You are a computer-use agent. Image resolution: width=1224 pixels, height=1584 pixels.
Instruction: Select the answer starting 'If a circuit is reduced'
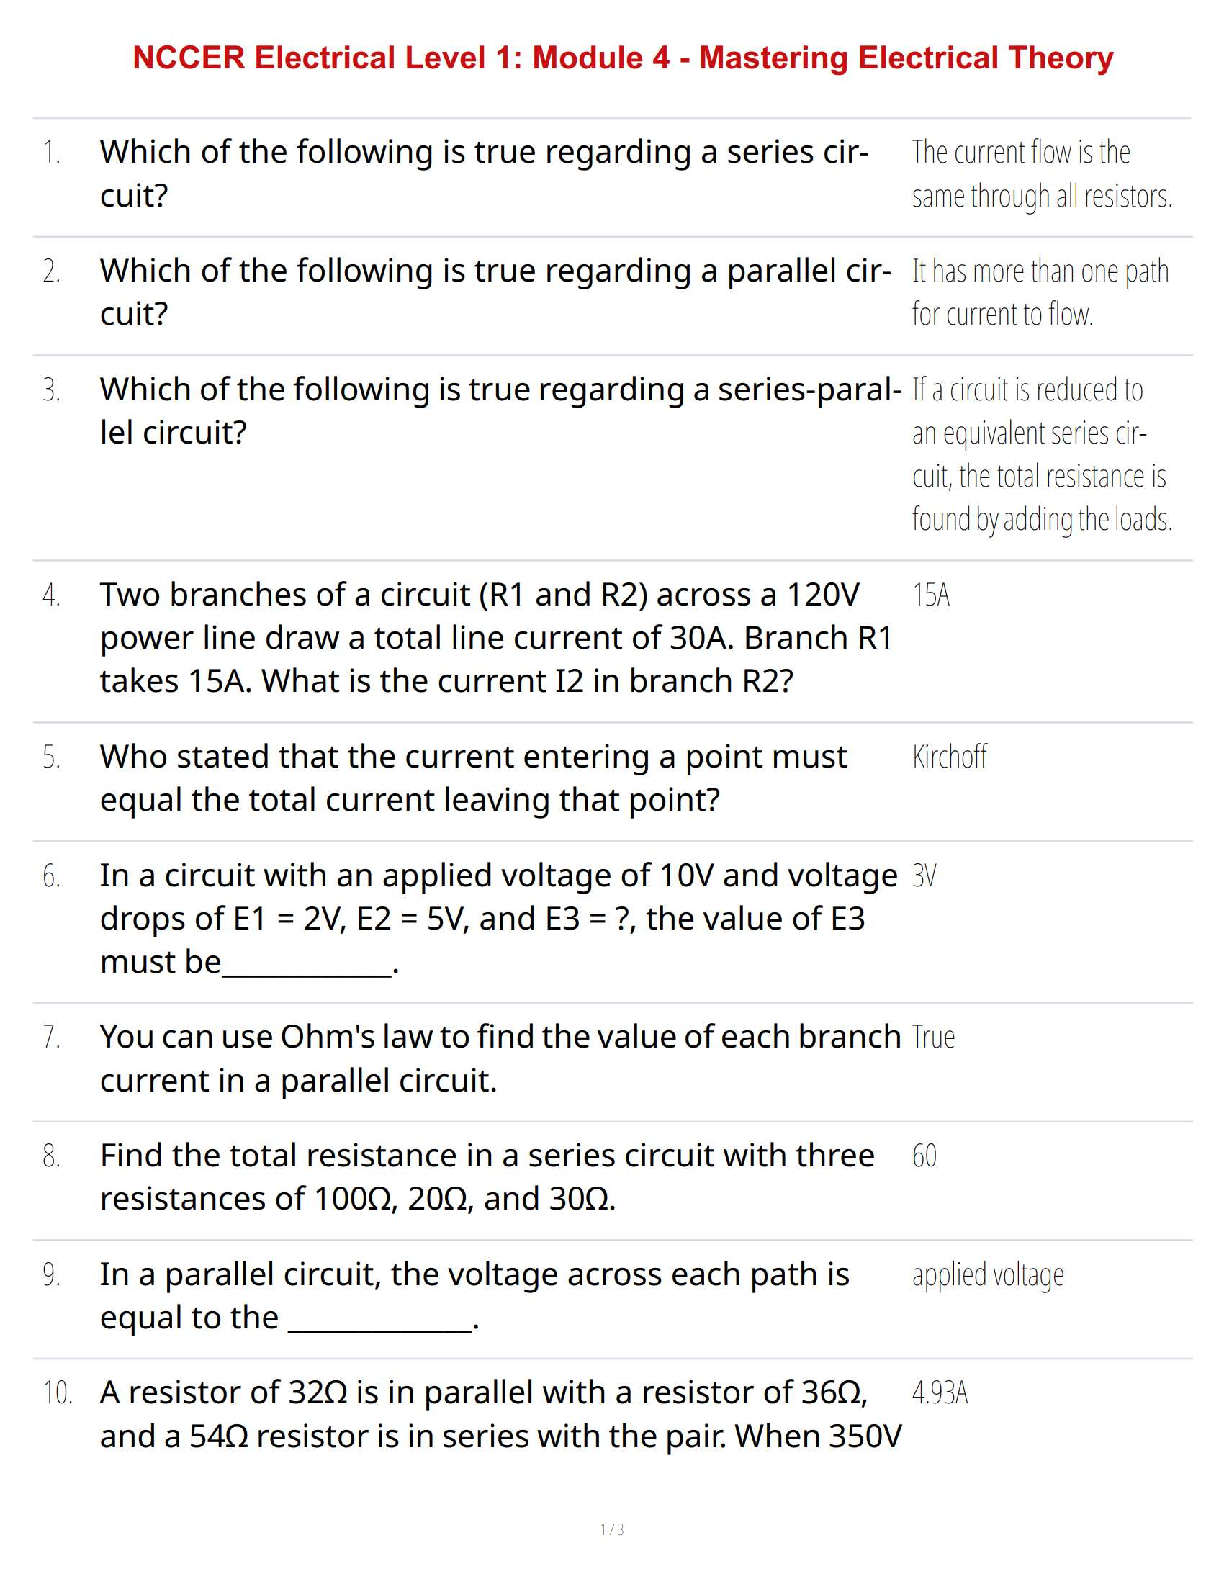pyautogui.click(x=1041, y=454)
